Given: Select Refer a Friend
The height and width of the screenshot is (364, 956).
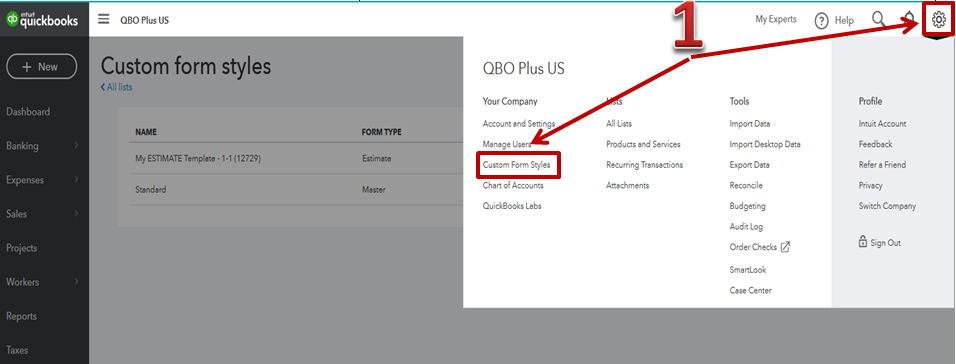Looking at the screenshot, I should click(x=882, y=165).
